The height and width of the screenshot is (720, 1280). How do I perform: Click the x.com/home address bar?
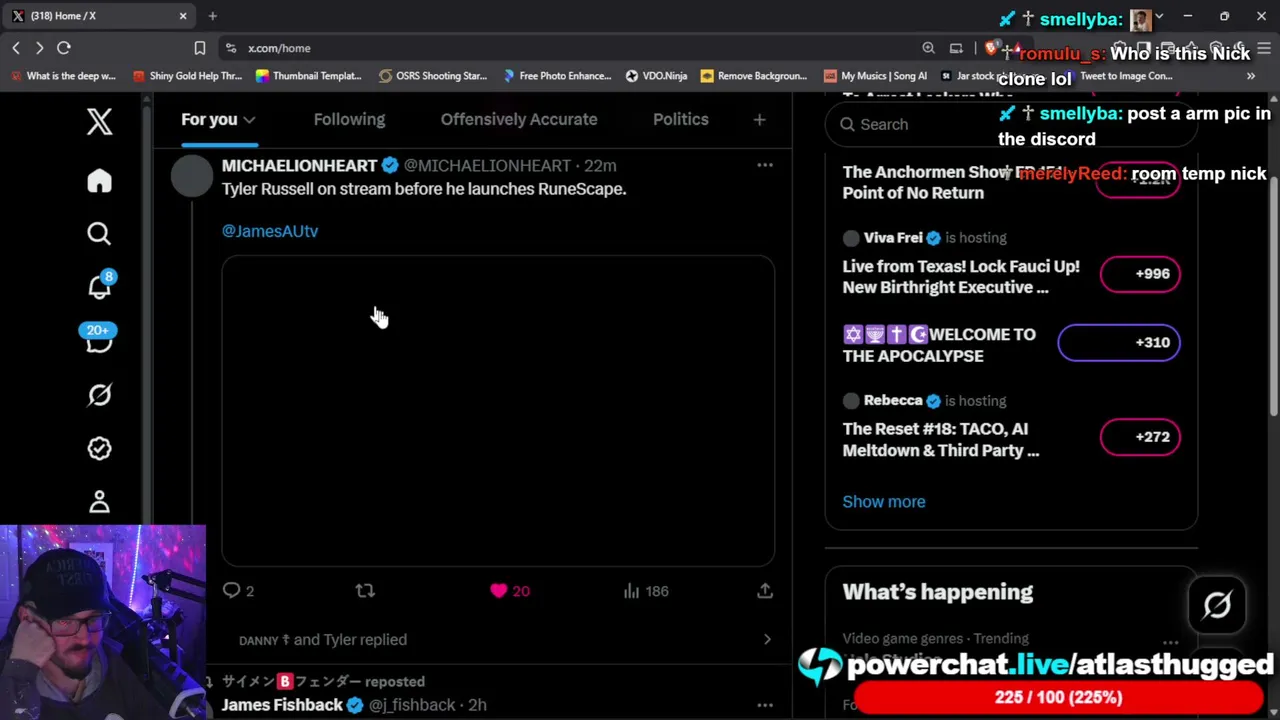coord(570,48)
